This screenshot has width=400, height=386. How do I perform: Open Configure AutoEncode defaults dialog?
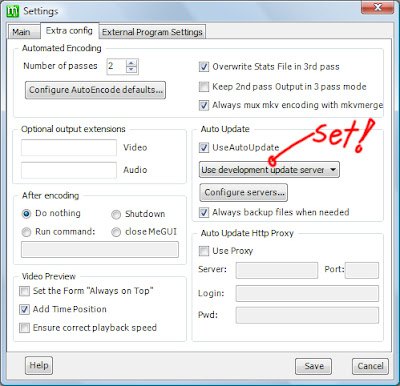pyautogui.click(x=95, y=90)
